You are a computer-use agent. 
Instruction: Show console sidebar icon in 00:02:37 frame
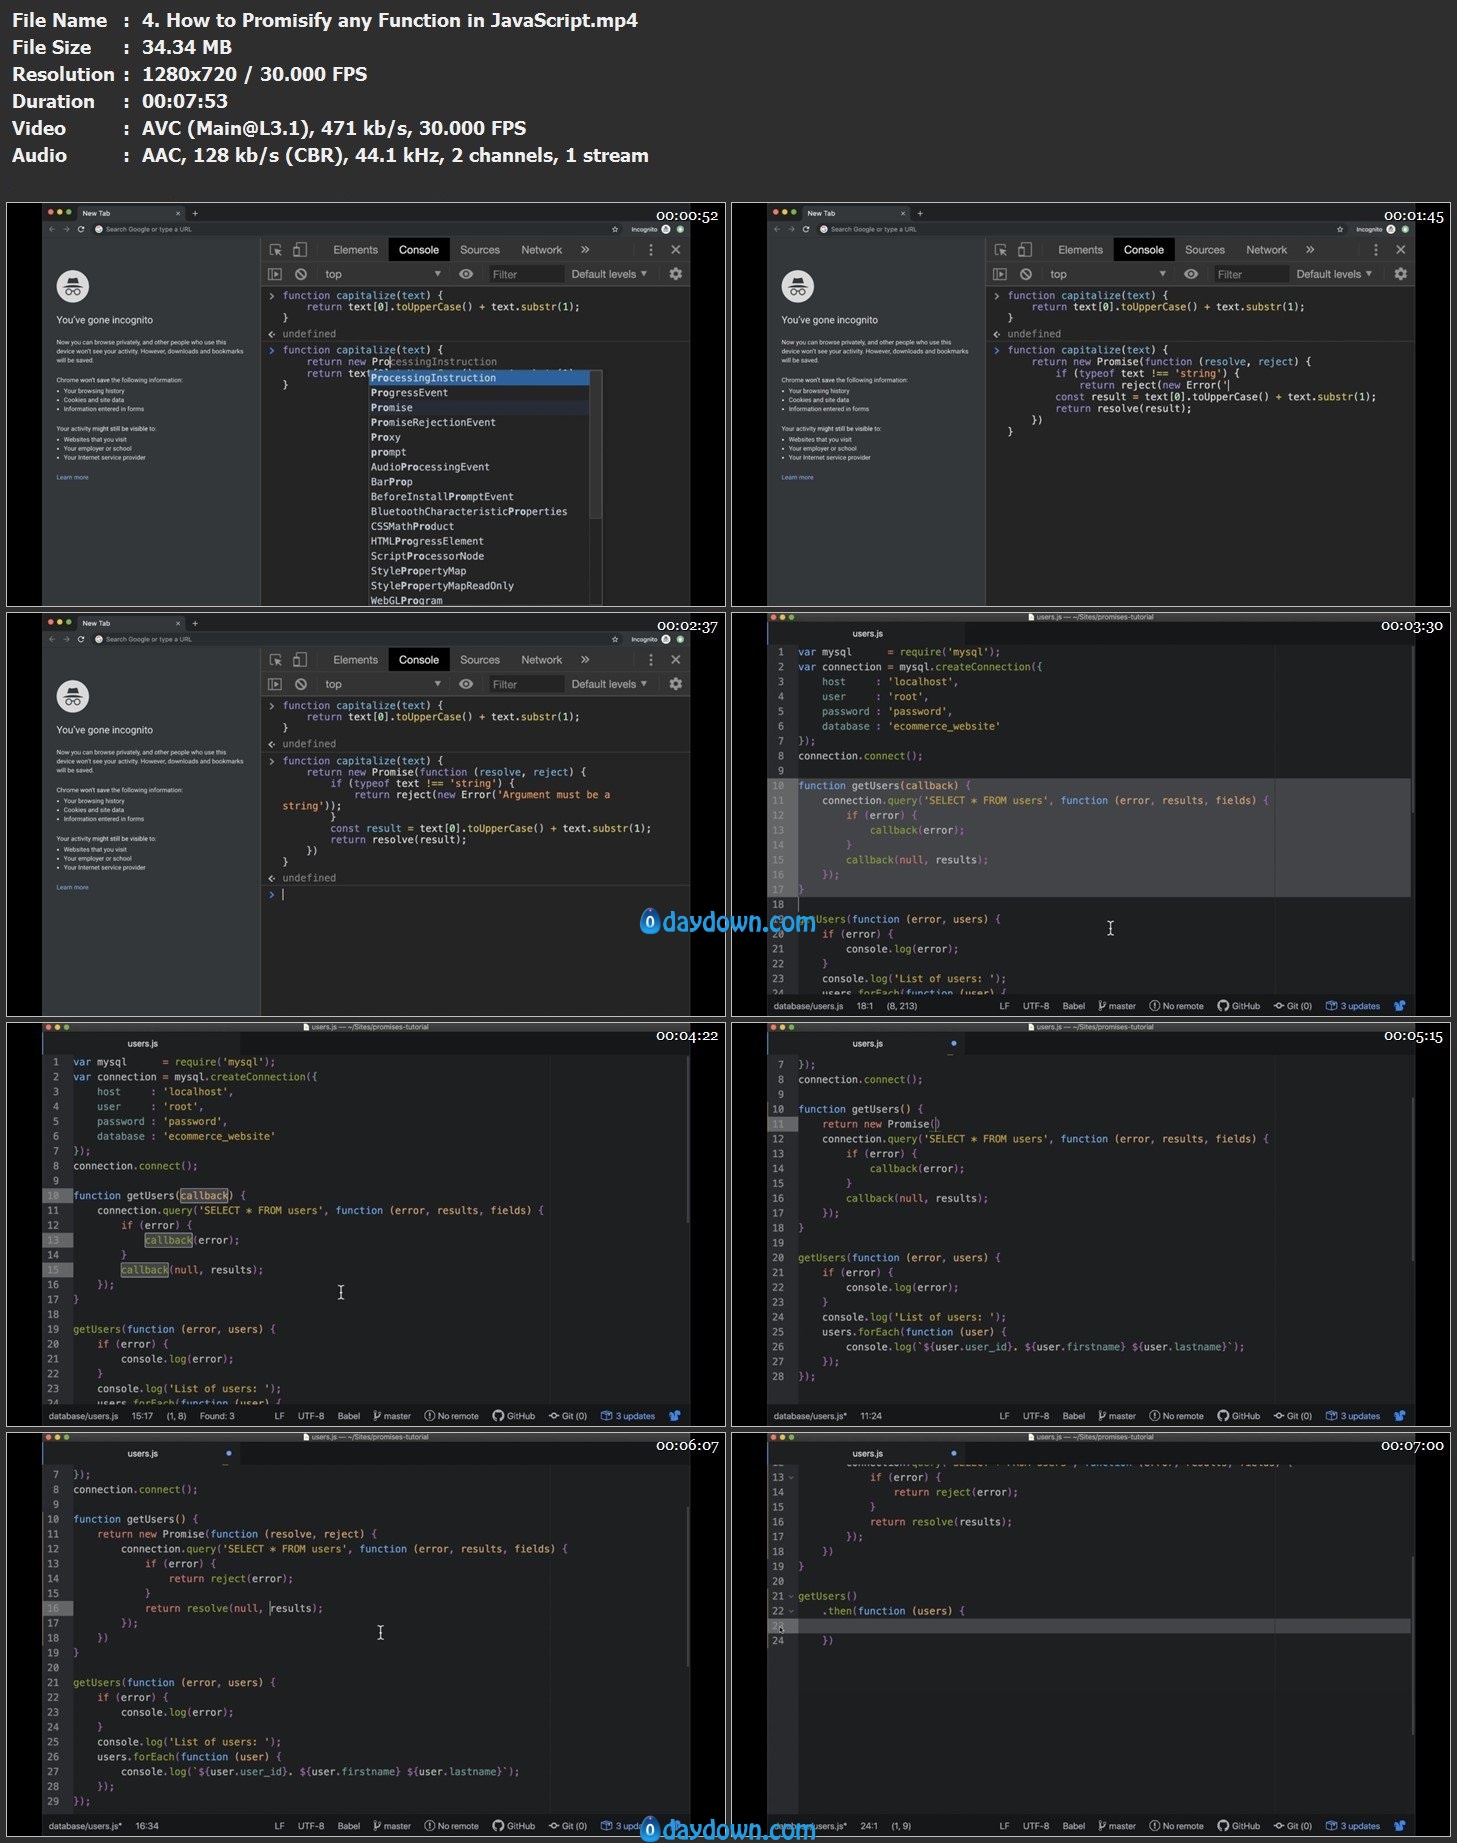[x=275, y=684]
